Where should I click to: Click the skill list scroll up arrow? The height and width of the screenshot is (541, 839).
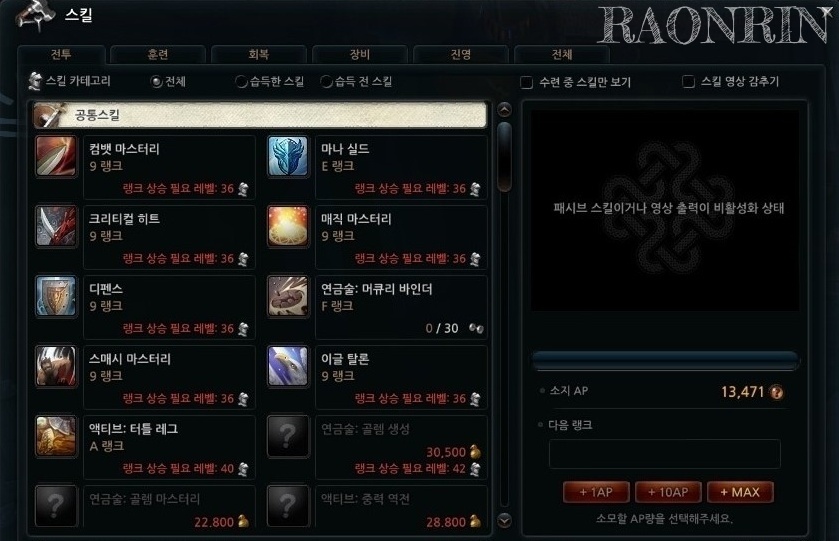coord(504,110)
